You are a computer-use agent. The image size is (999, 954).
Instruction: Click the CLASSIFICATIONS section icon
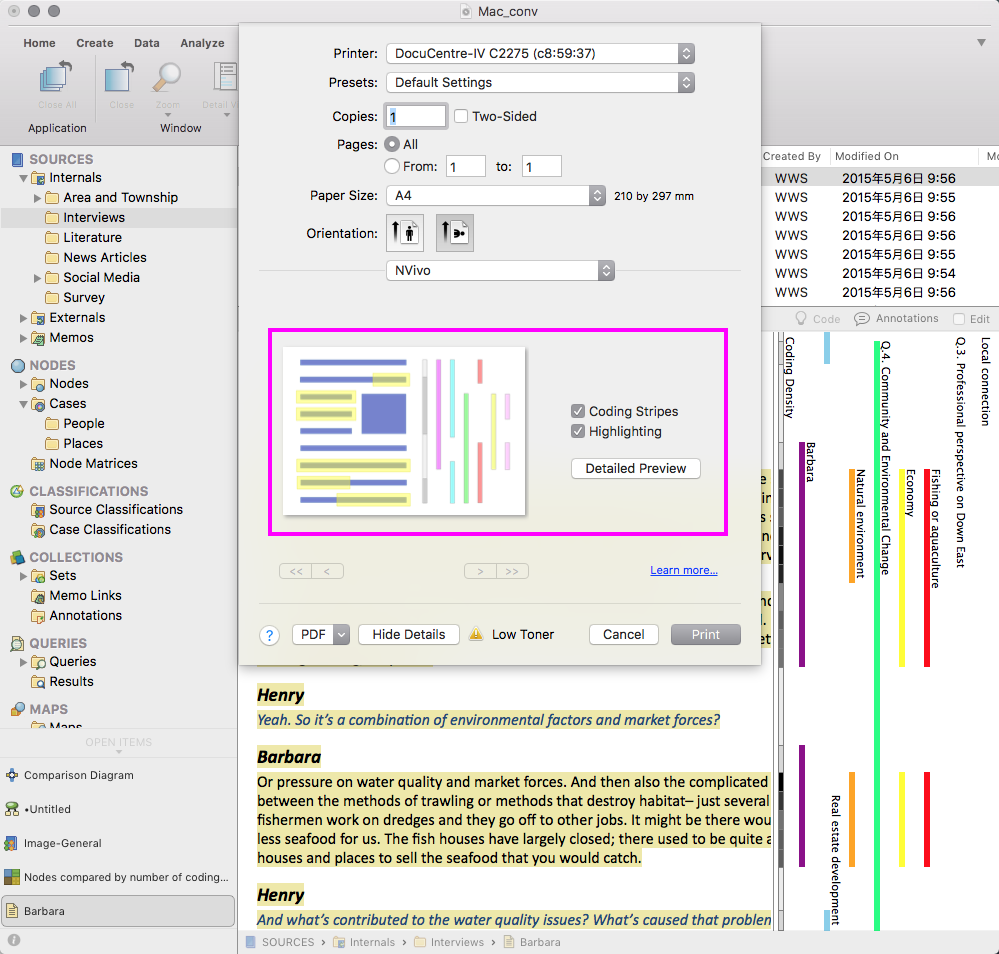17,491
